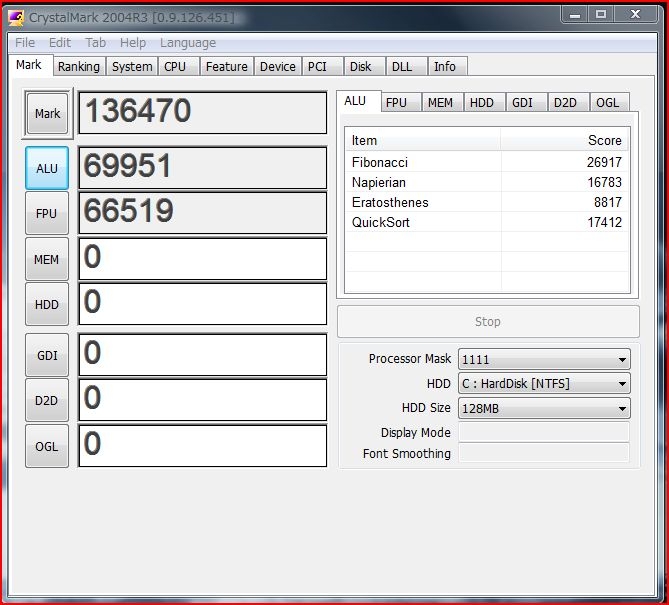This screenshot has height=605, width=669.
Task: Click the CrystalMark app icon in title bar
Action: coord(15,17)
